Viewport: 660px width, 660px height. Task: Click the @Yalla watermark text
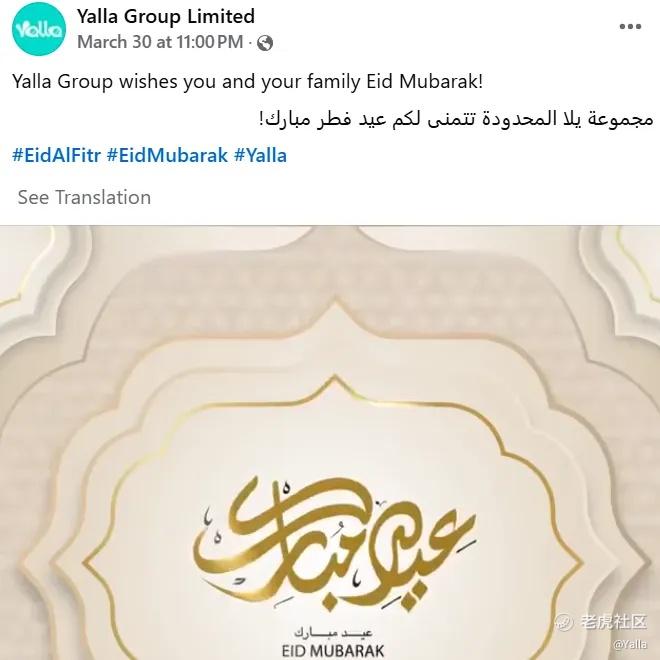pyautogui.click(x=631, y=644)
